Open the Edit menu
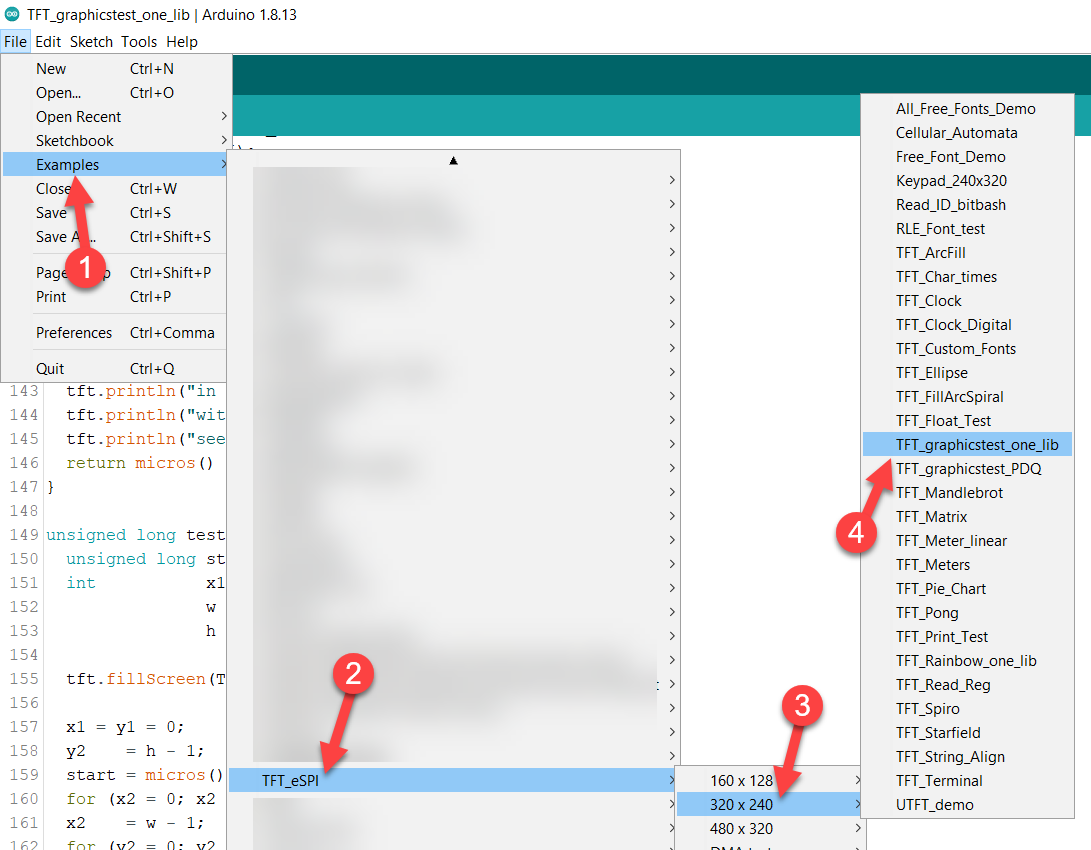The height and width of the screenshot is (850, 1091). (48, 42)
